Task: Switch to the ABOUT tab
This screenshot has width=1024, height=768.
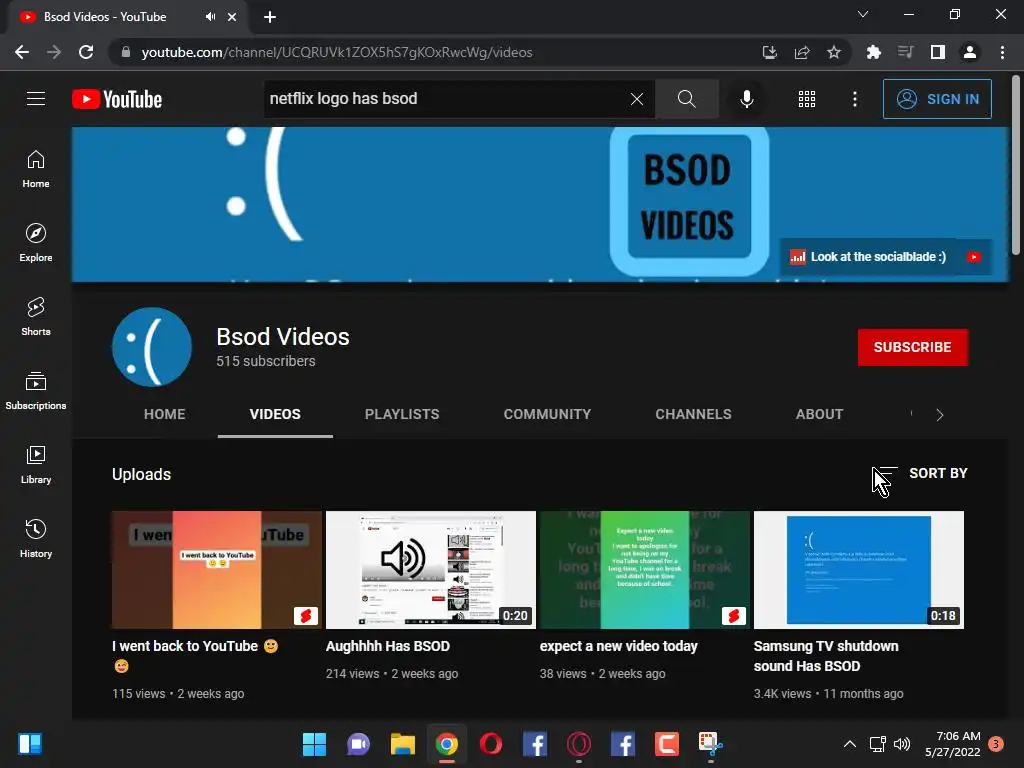Action: pos(819,414)
